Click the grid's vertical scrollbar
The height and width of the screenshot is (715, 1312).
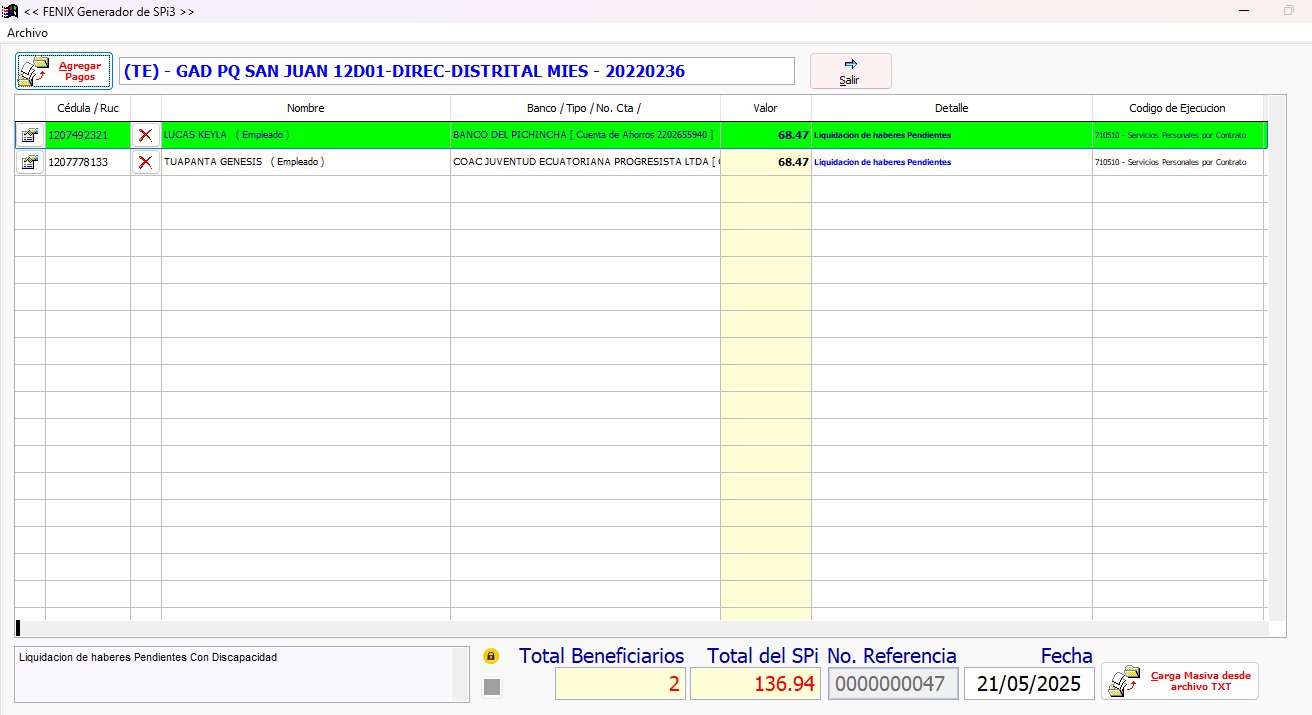(1277, 360)
